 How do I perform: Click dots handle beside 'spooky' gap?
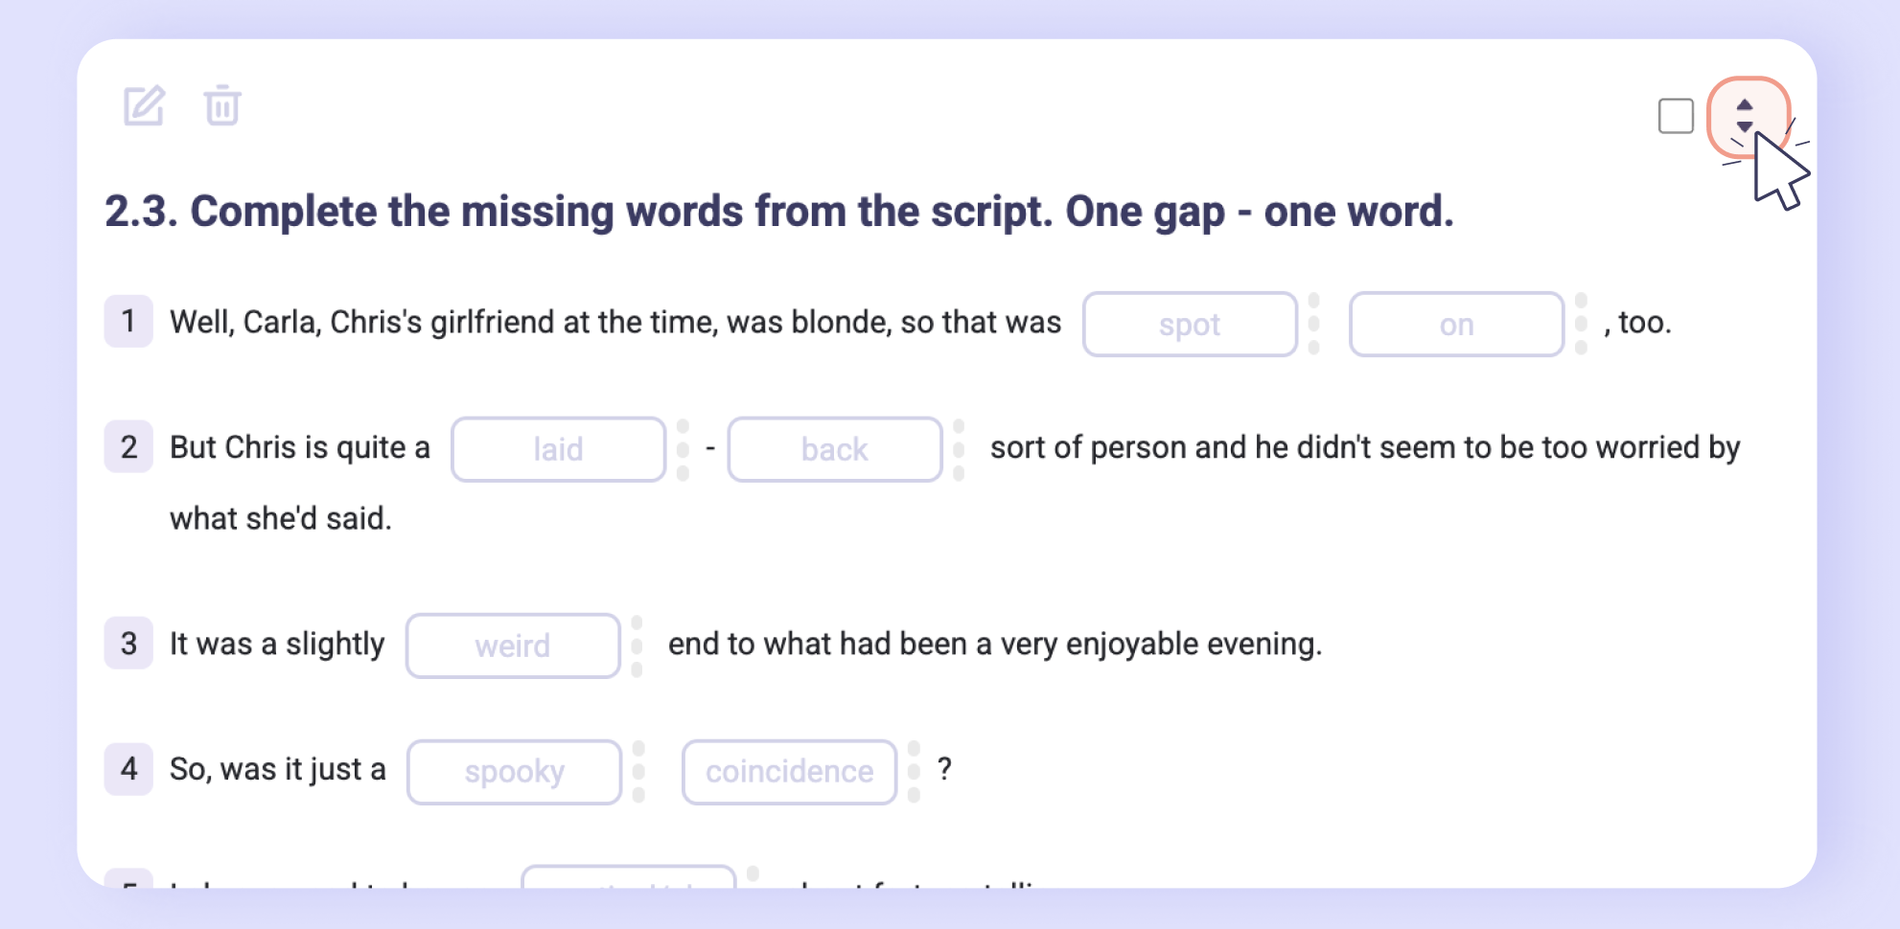tap(639, 771)
